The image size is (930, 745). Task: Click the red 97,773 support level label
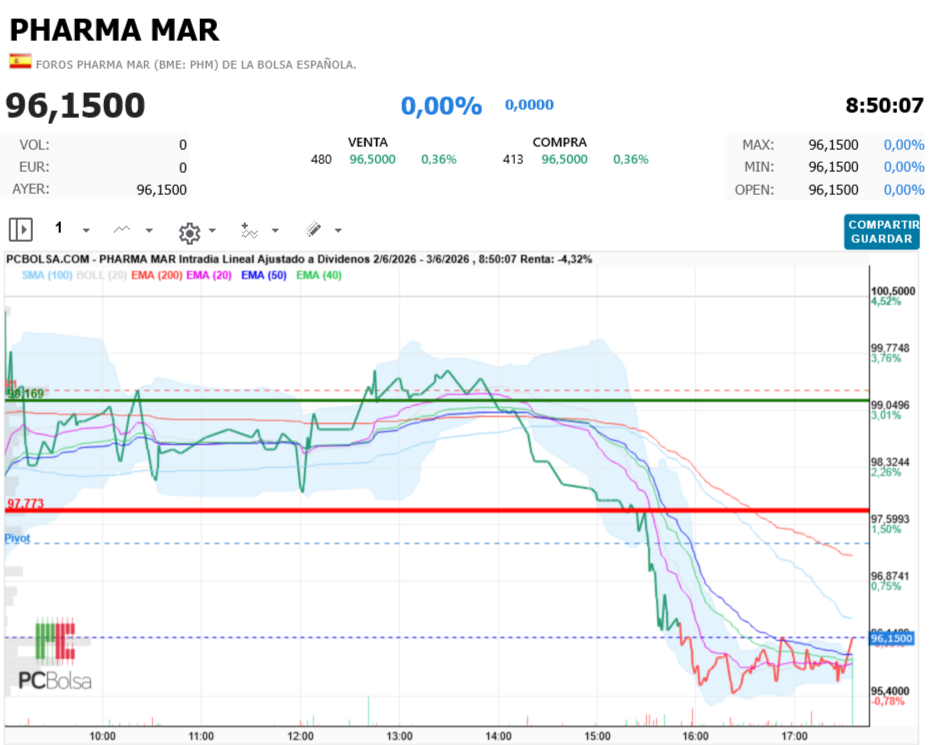tap(25, 503)
